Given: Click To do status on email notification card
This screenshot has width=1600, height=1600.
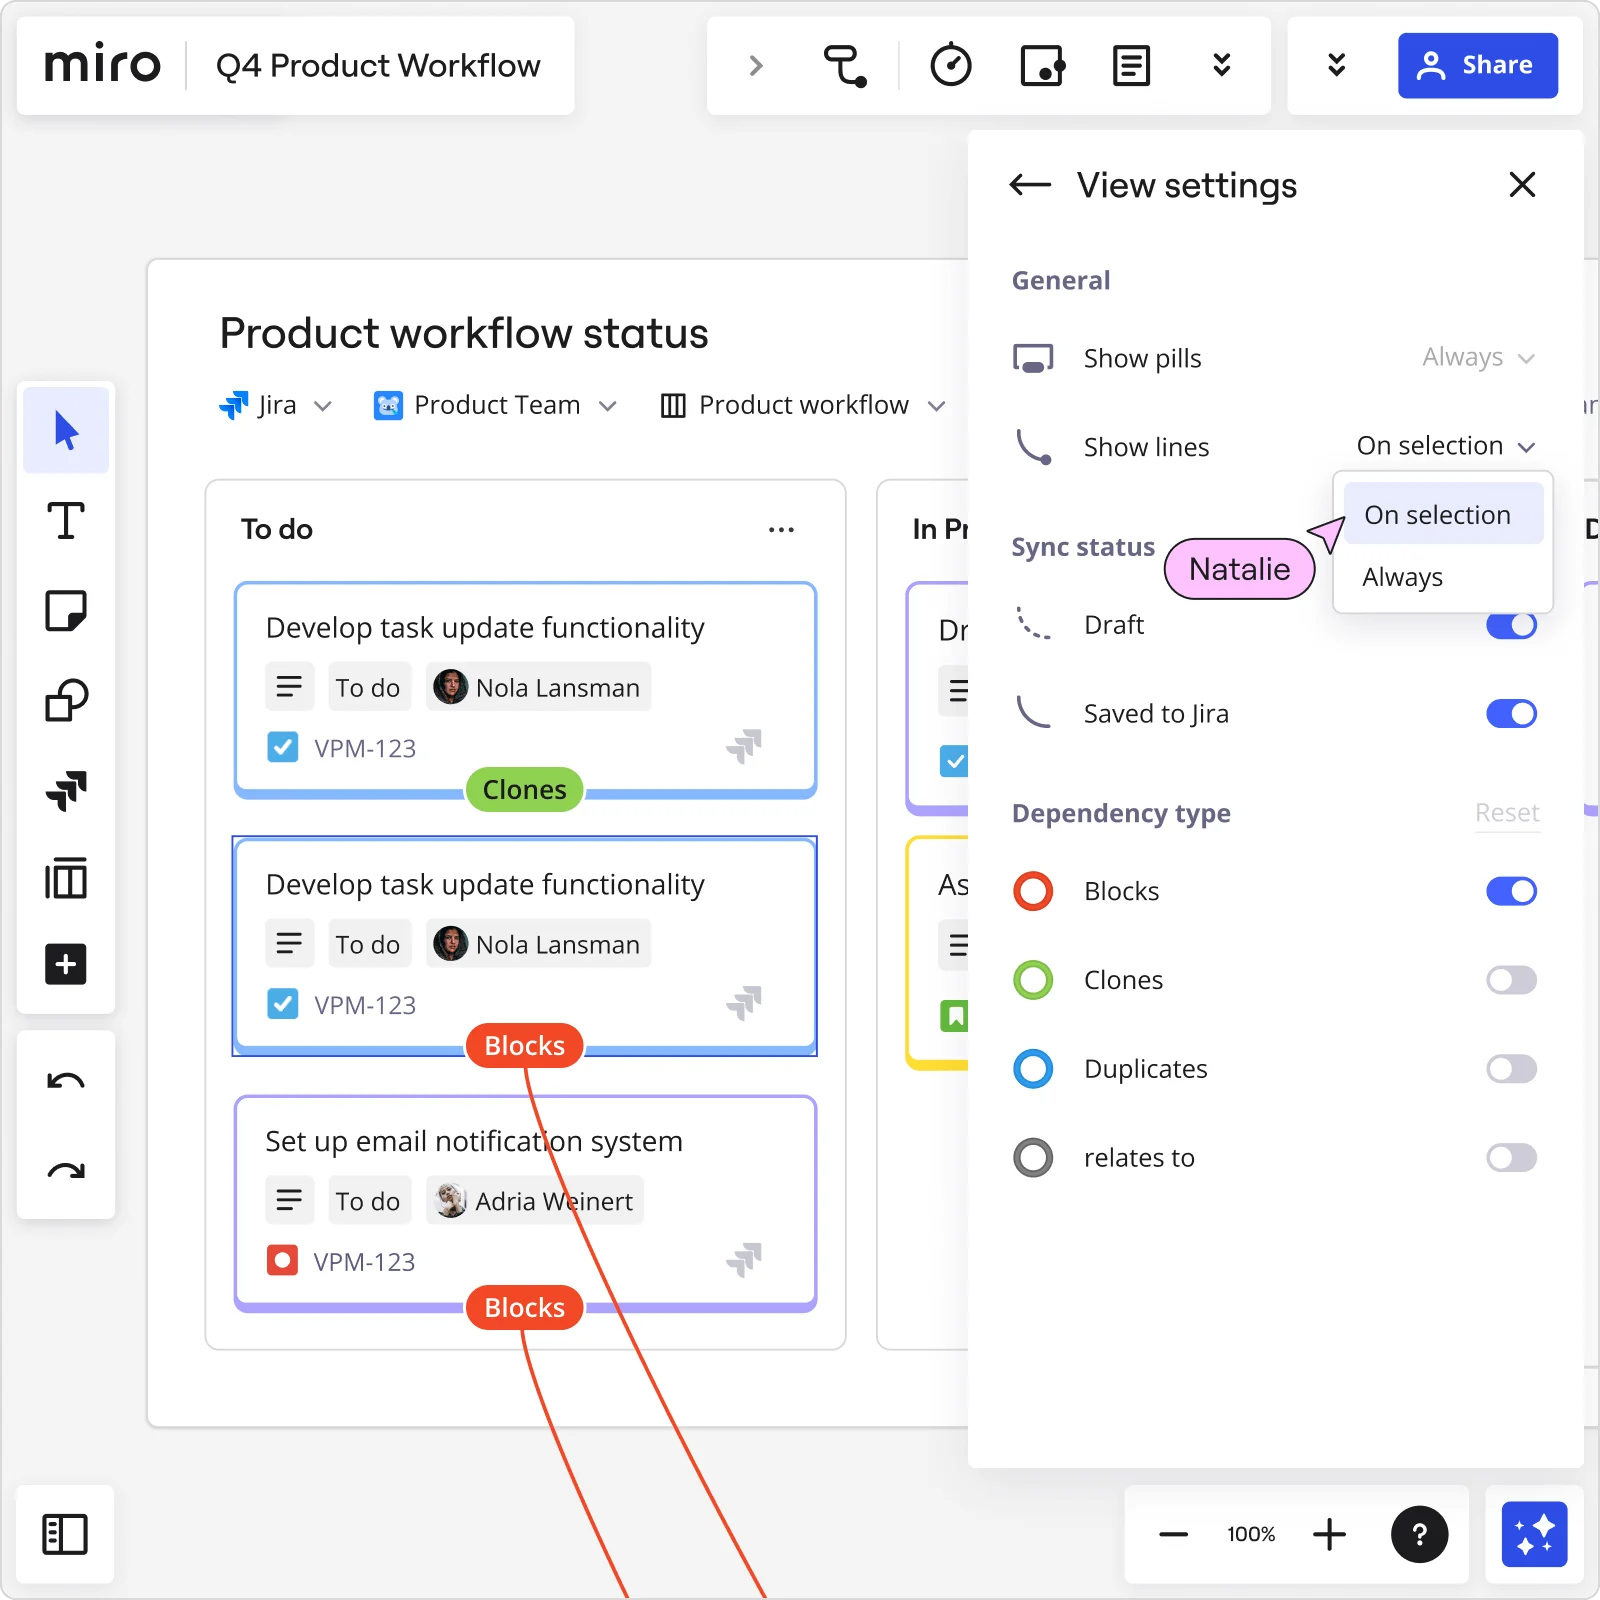Looking at the screenshot, I should click(x=369, y=1200).
